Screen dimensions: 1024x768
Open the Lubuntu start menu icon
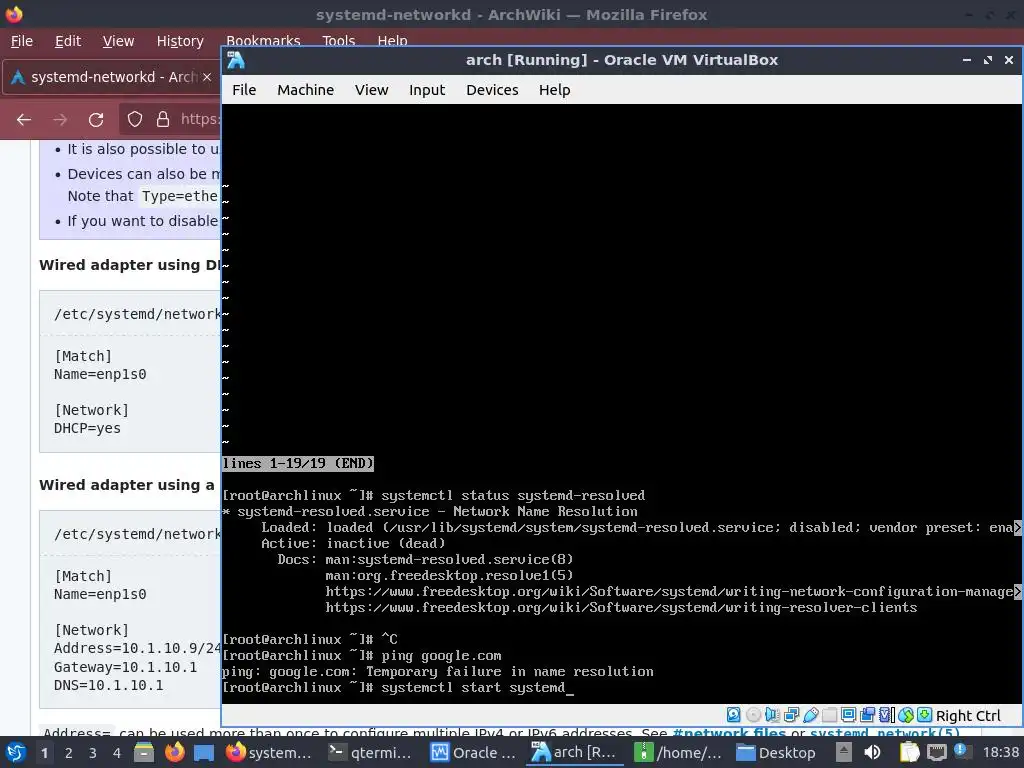click(x=15, y=752)
